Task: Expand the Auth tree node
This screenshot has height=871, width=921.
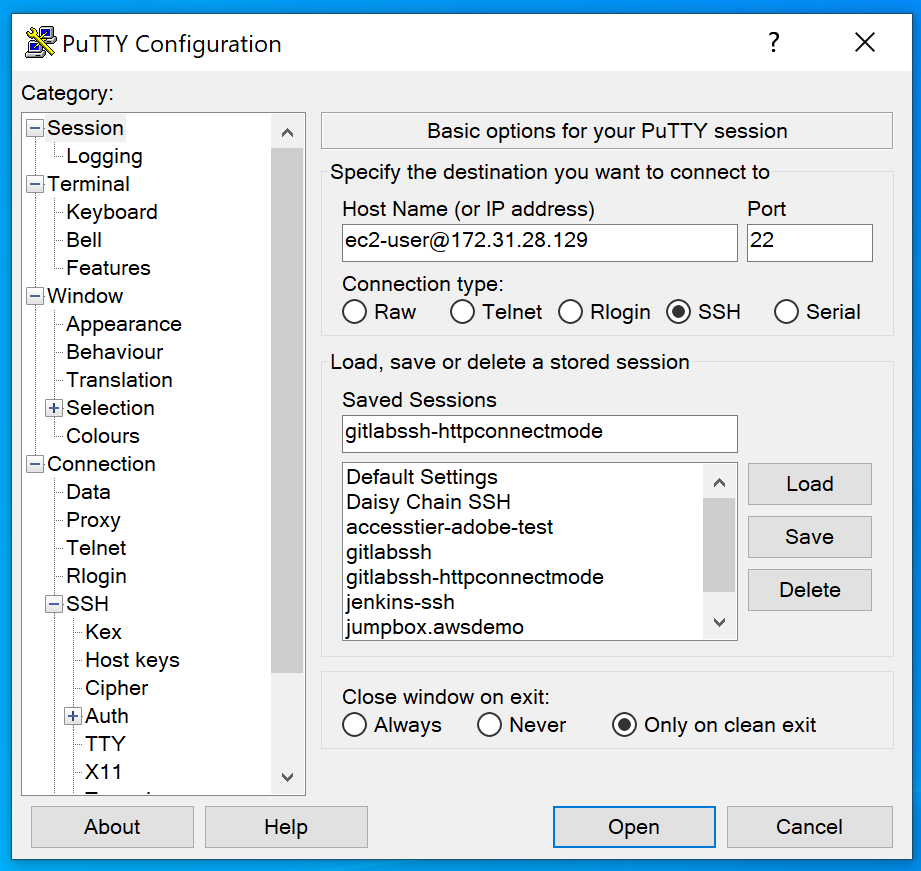Action: pos(73,716)
